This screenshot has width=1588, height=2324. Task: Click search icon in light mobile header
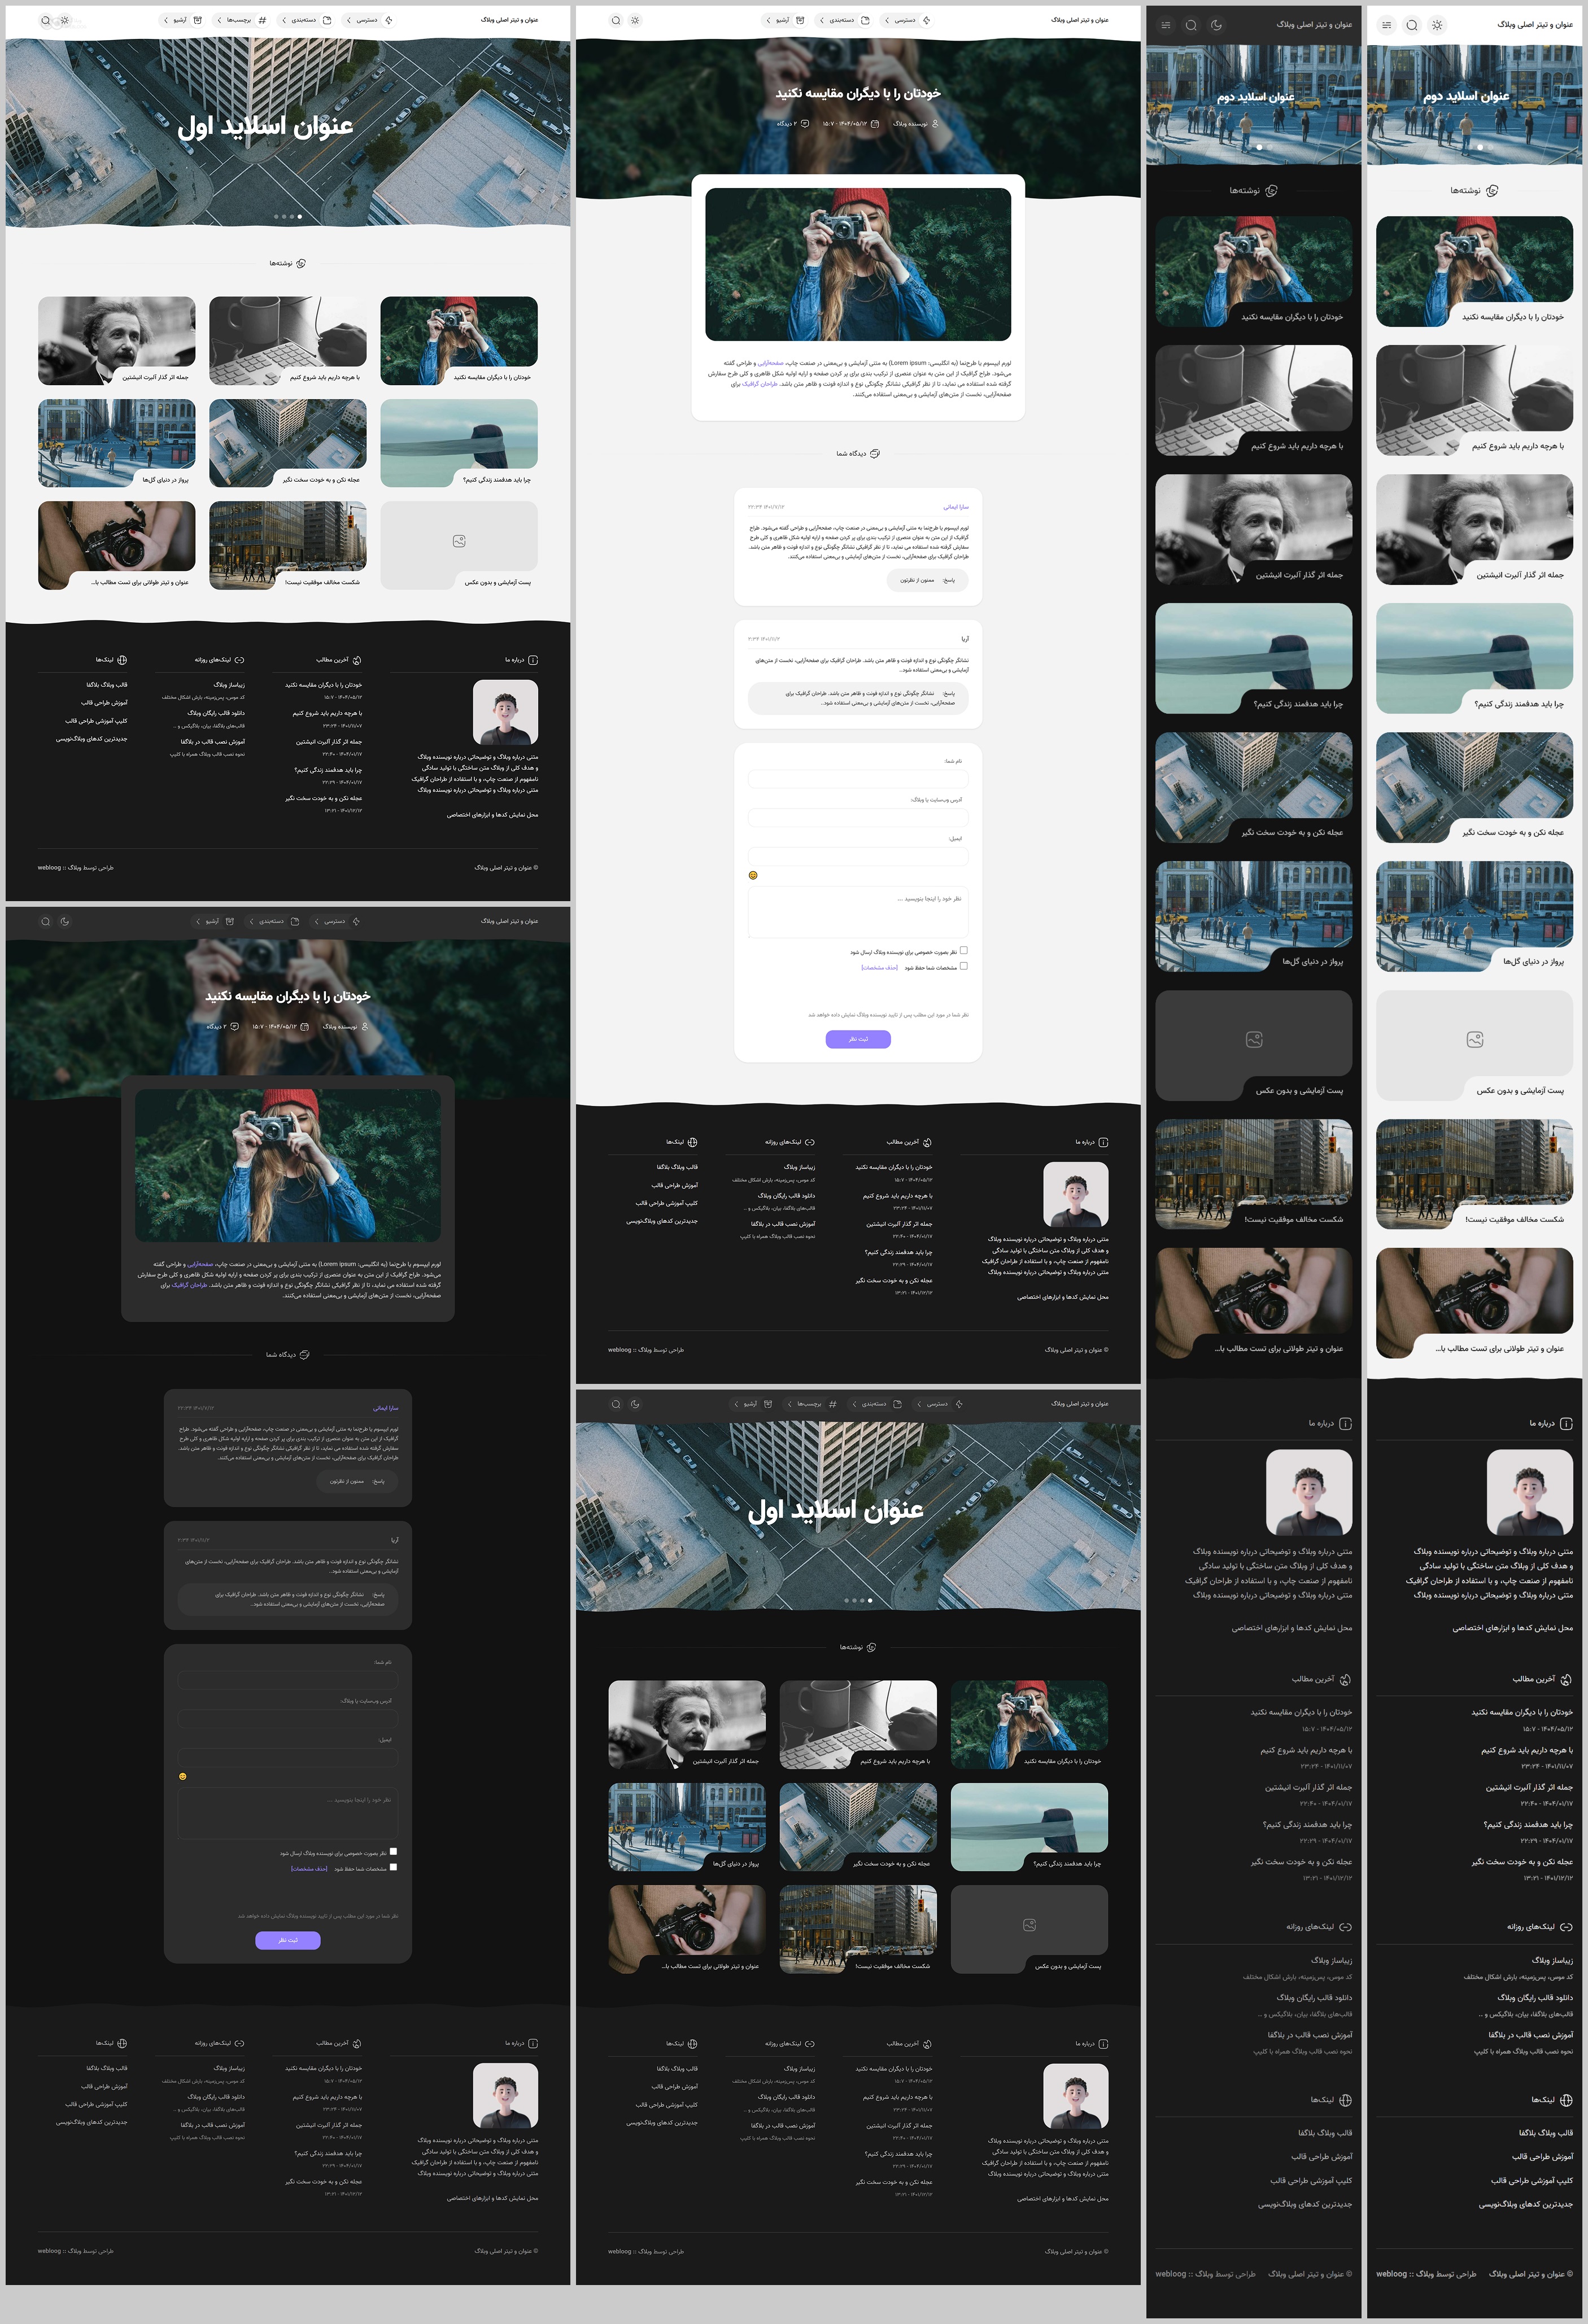pyautogui.click(x=1412, y=25)
